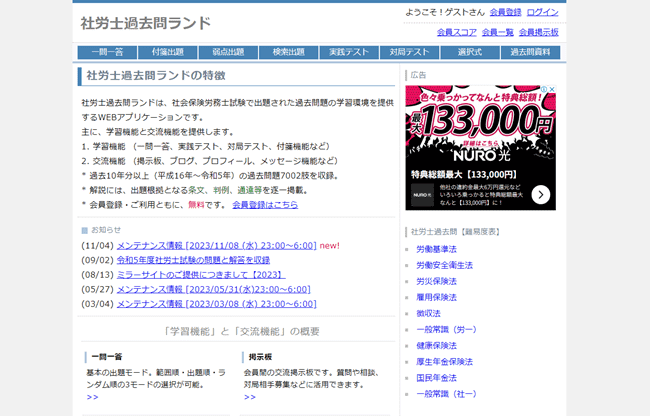The width and height of the screenshot is (650, 416).
Task: Click the 一問一答 card heading
Action: (x=107, y=357)
